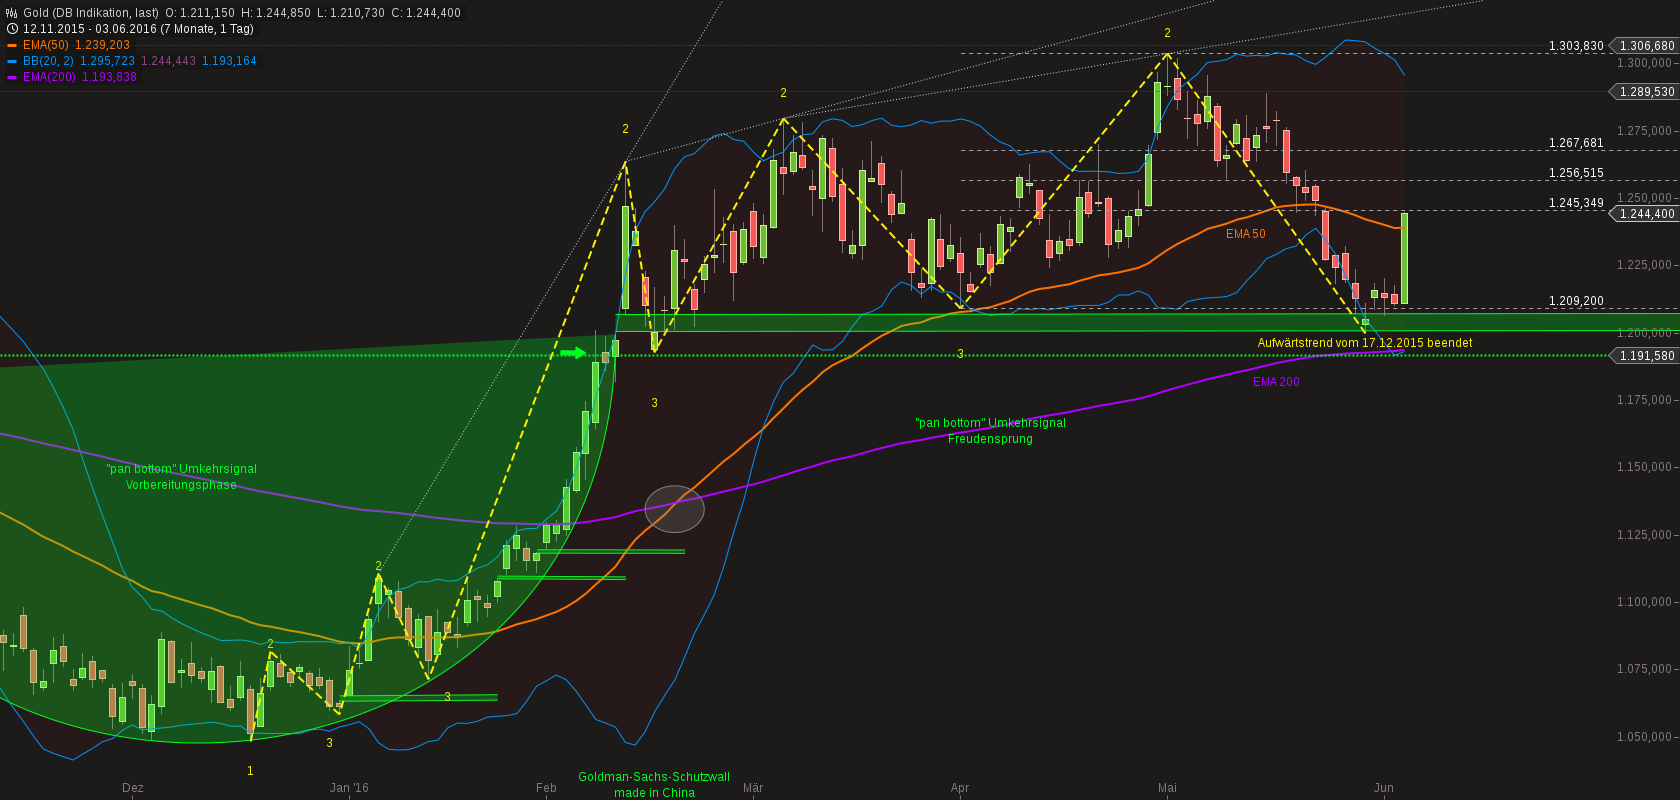Click the low price value L: 1.210,730
The height and width of the screenshot is (800, 1680).
tap(351, 13)
